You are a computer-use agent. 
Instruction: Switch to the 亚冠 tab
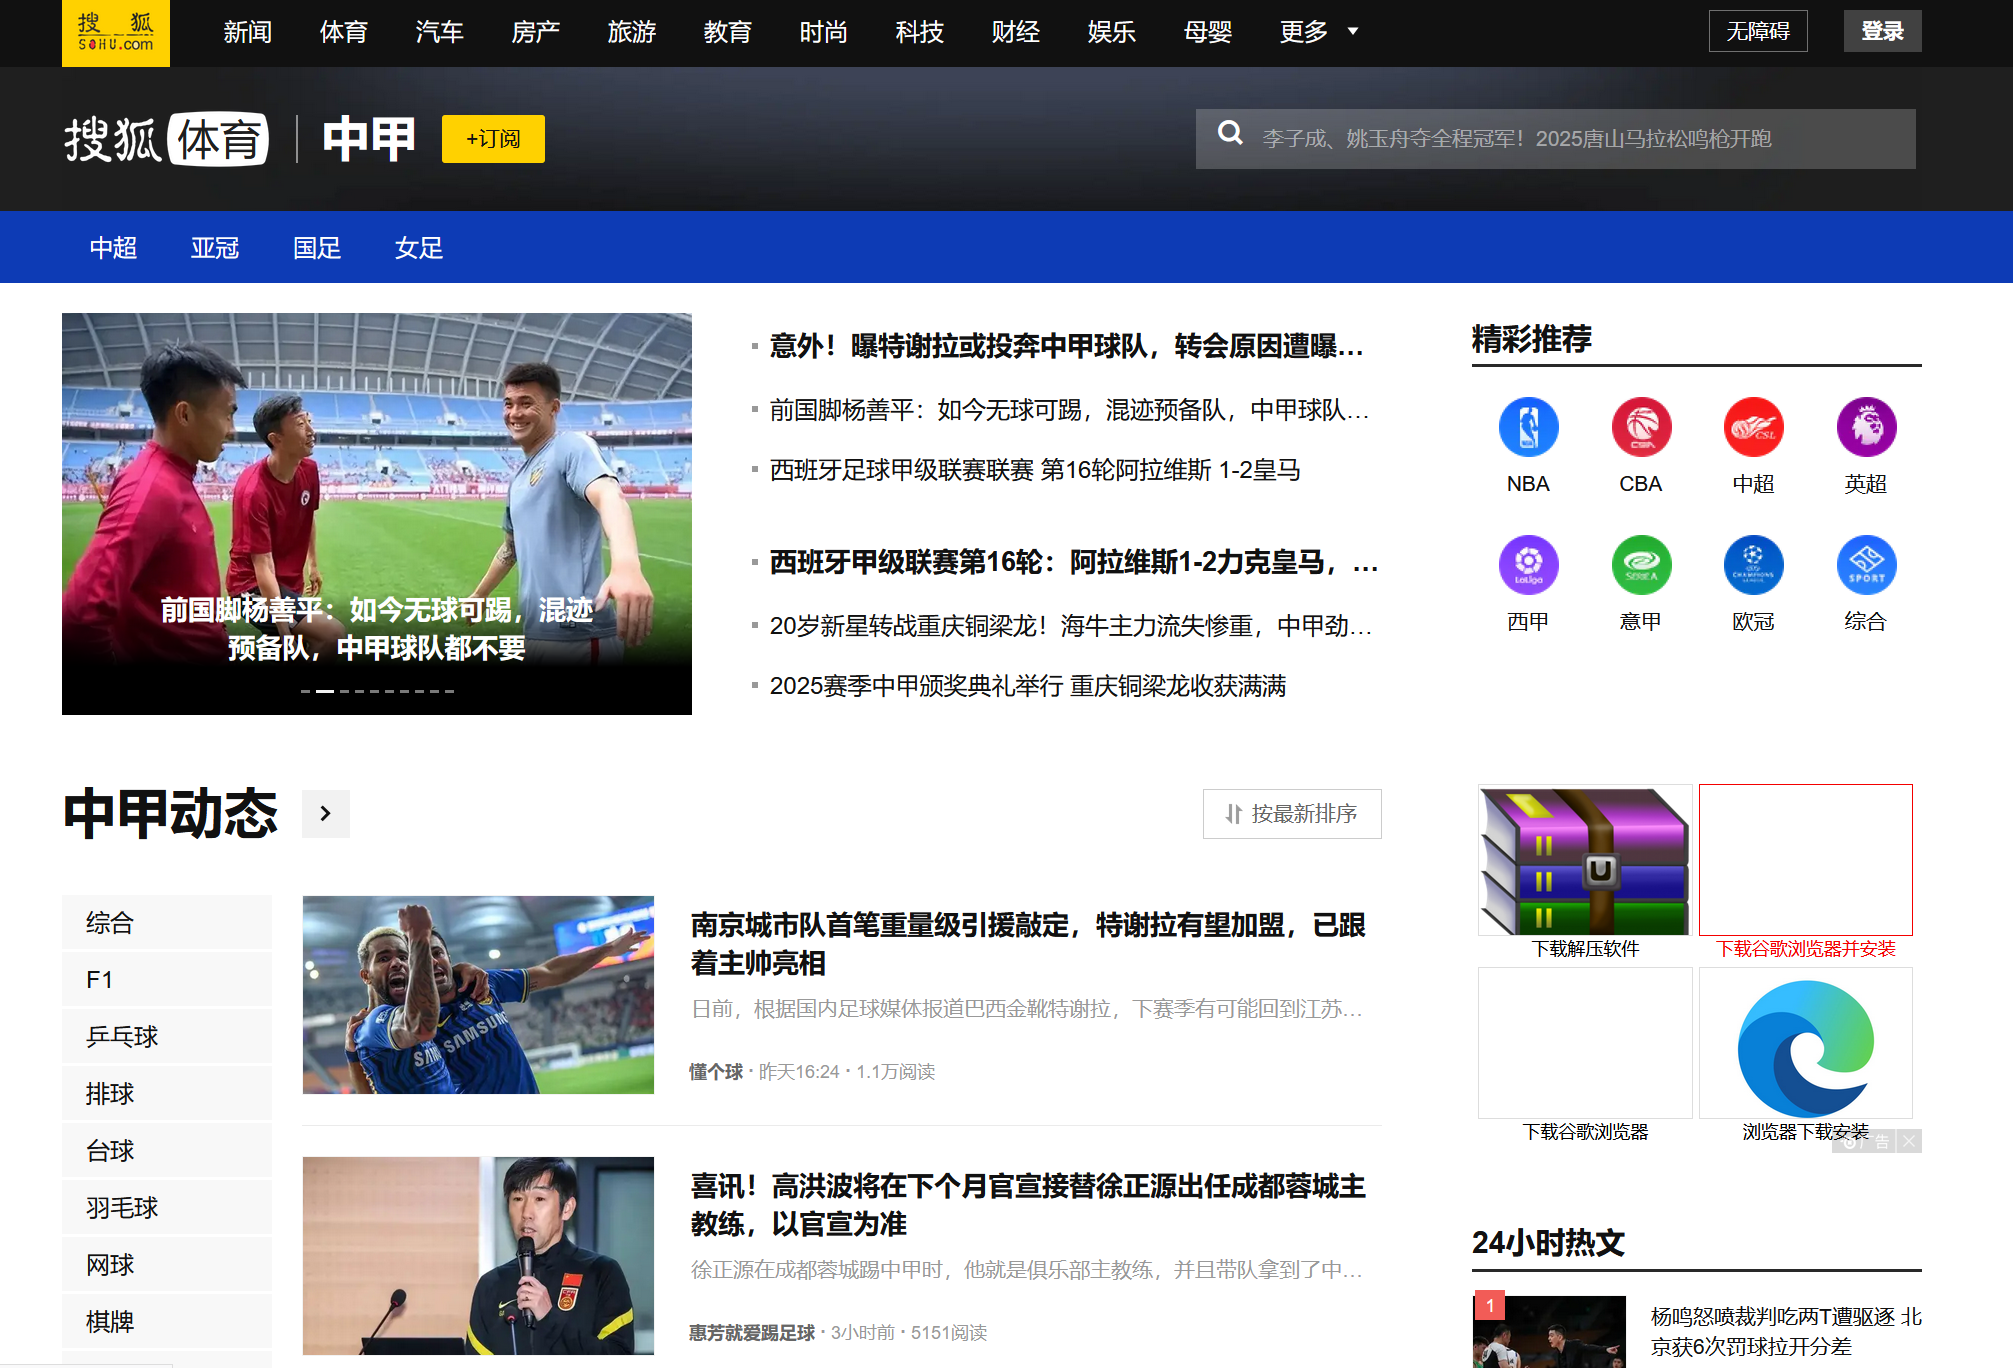[215, 248]
